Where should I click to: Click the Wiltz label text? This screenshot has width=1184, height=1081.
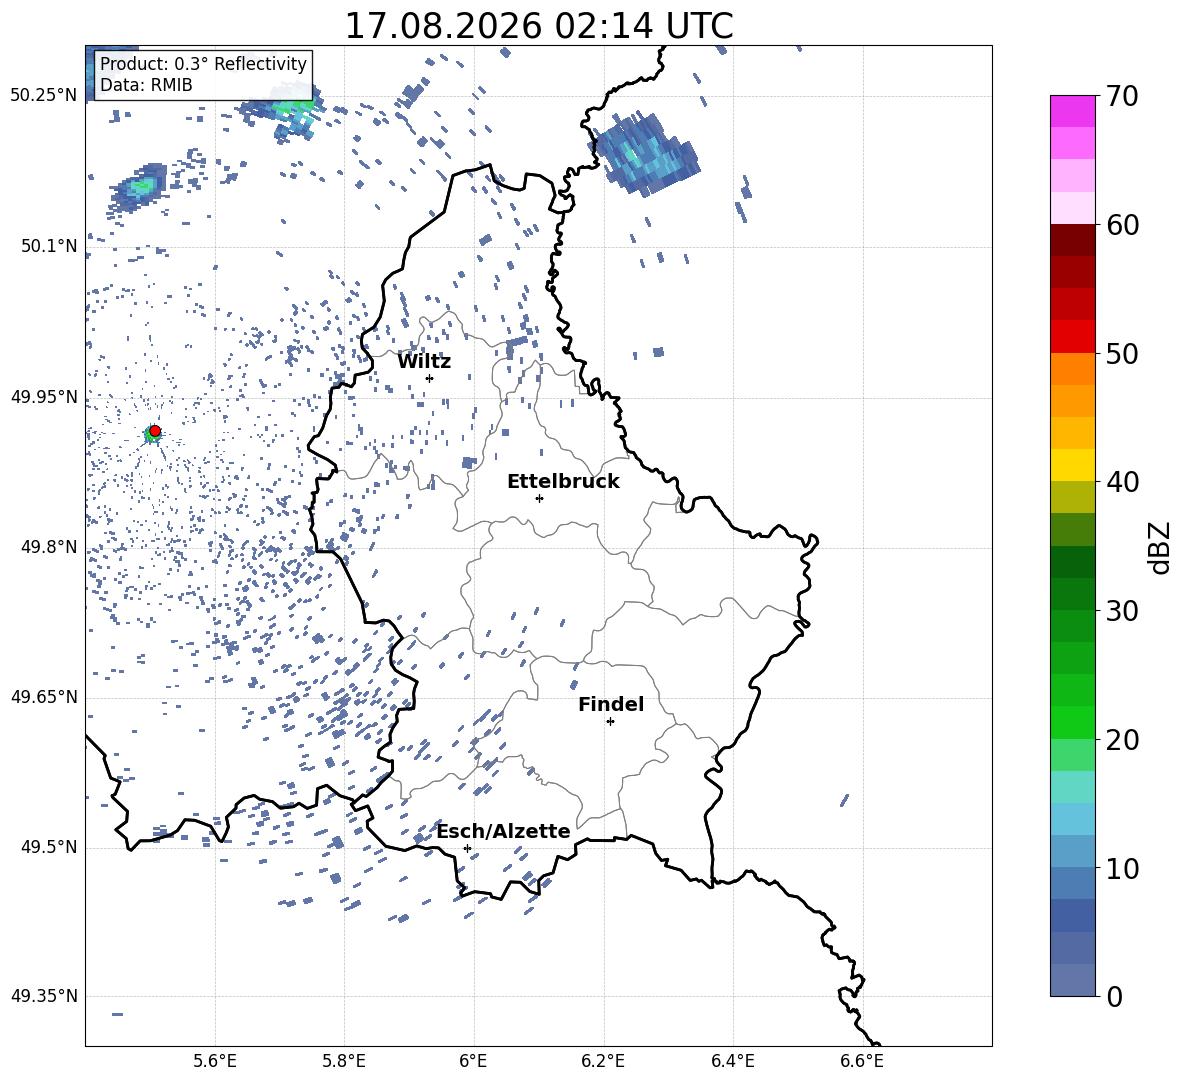(424, 362)
